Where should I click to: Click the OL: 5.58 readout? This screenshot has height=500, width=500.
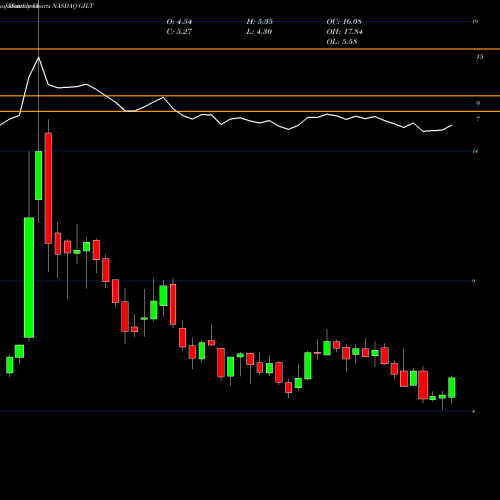pos(342,42)
